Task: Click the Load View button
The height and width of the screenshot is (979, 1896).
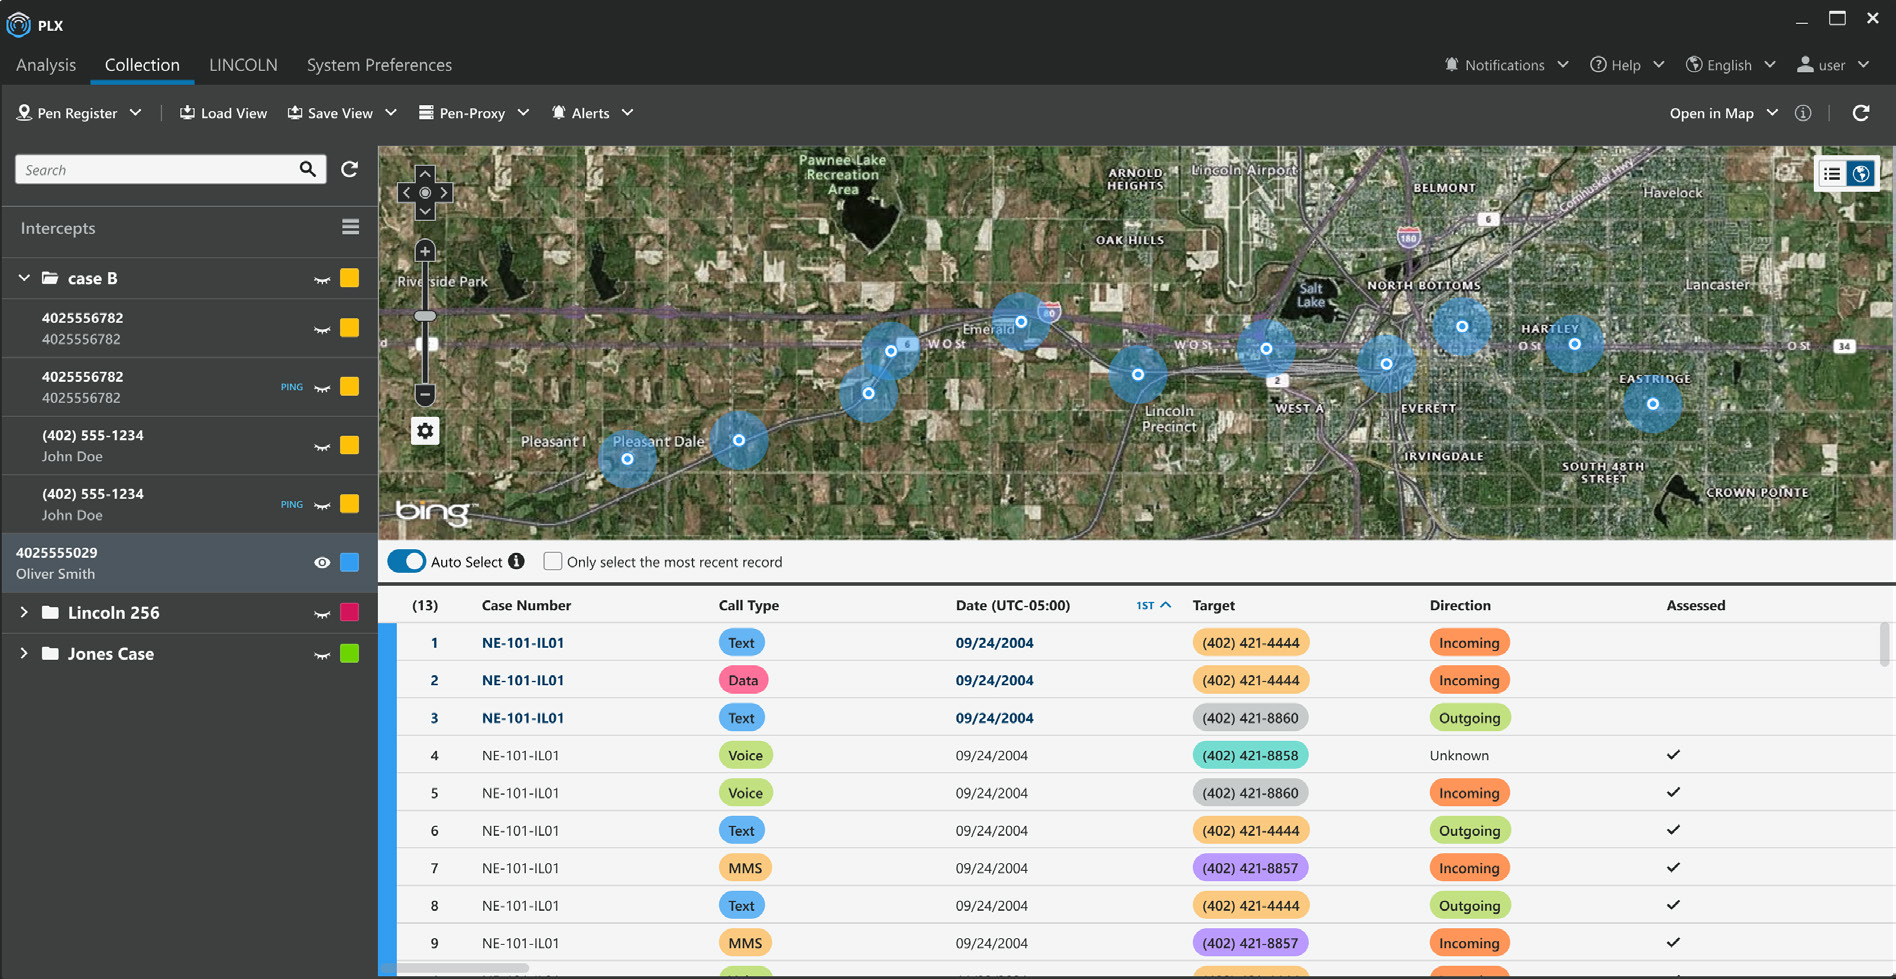Action: (x=223, y=113)
